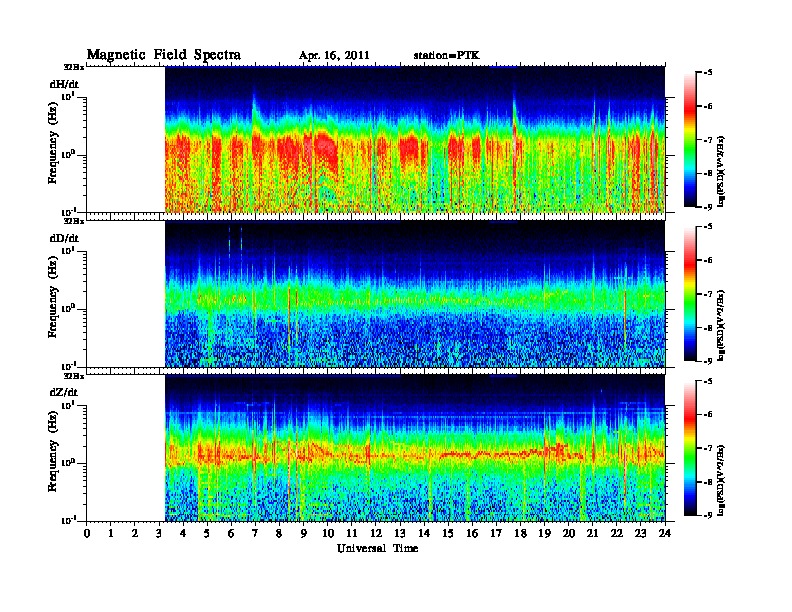Viewport: 792px width, 612px height.
Task: Click the 10^-1 tick of dZ/dt frequency axis
Action: (69, 521)
